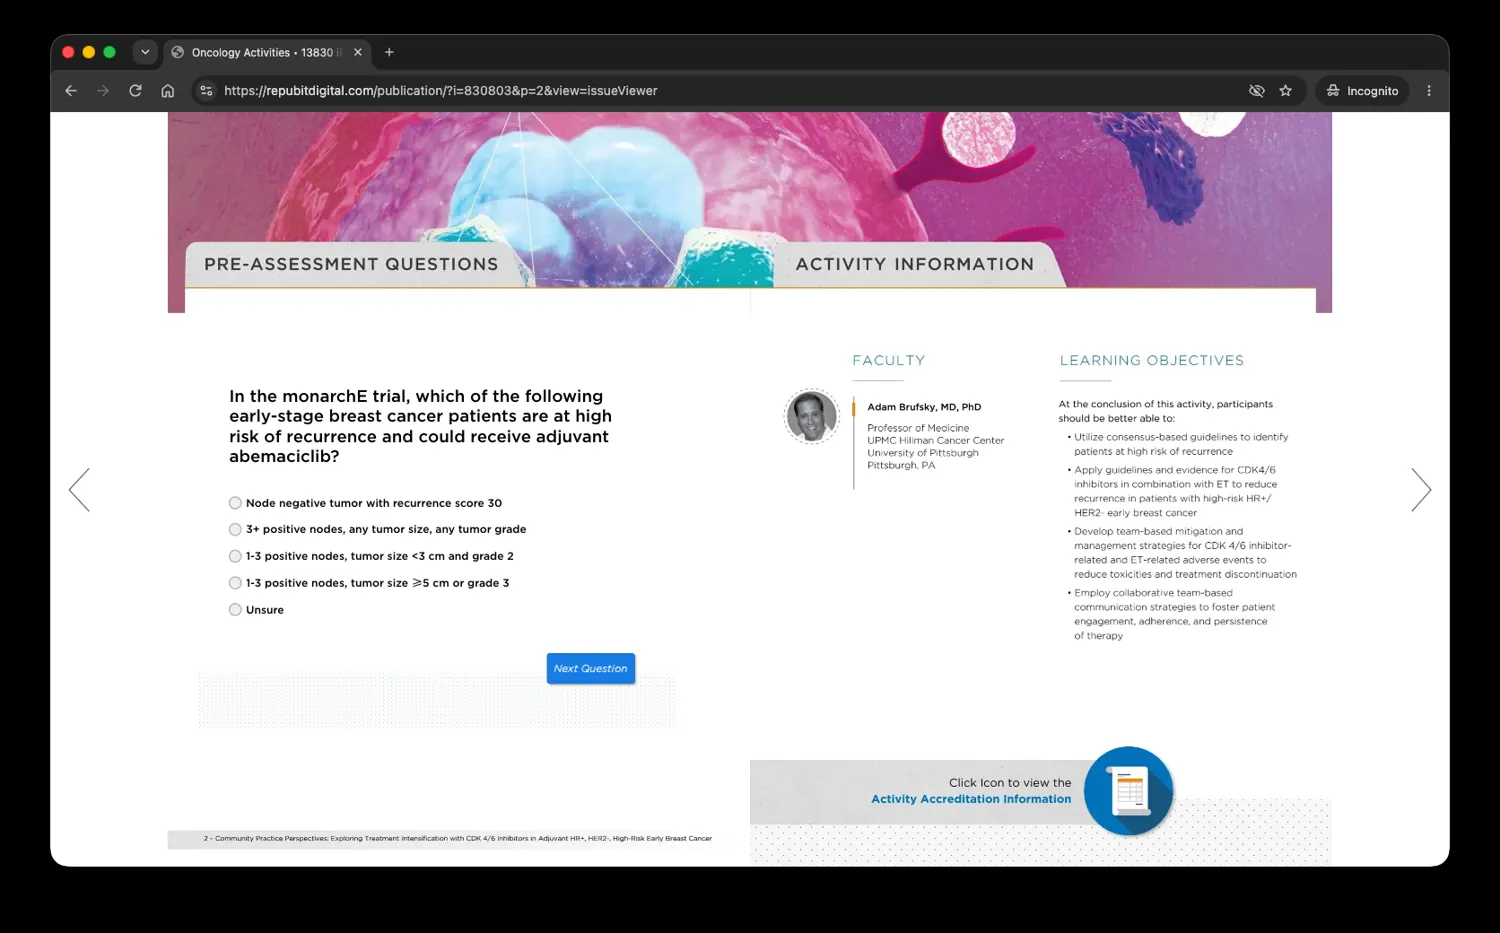Open the Pre-Assessment Questions tab

pyautogui.click(x=351, y=264)
